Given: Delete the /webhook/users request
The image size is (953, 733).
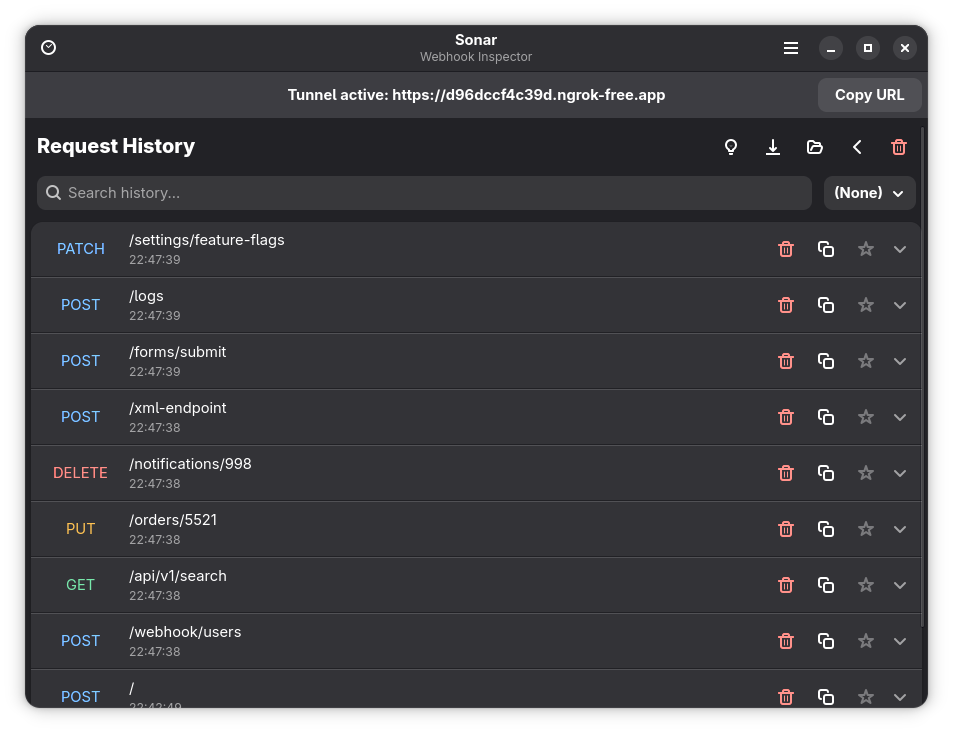Looking at the screenshot, I should click(786, 641).
